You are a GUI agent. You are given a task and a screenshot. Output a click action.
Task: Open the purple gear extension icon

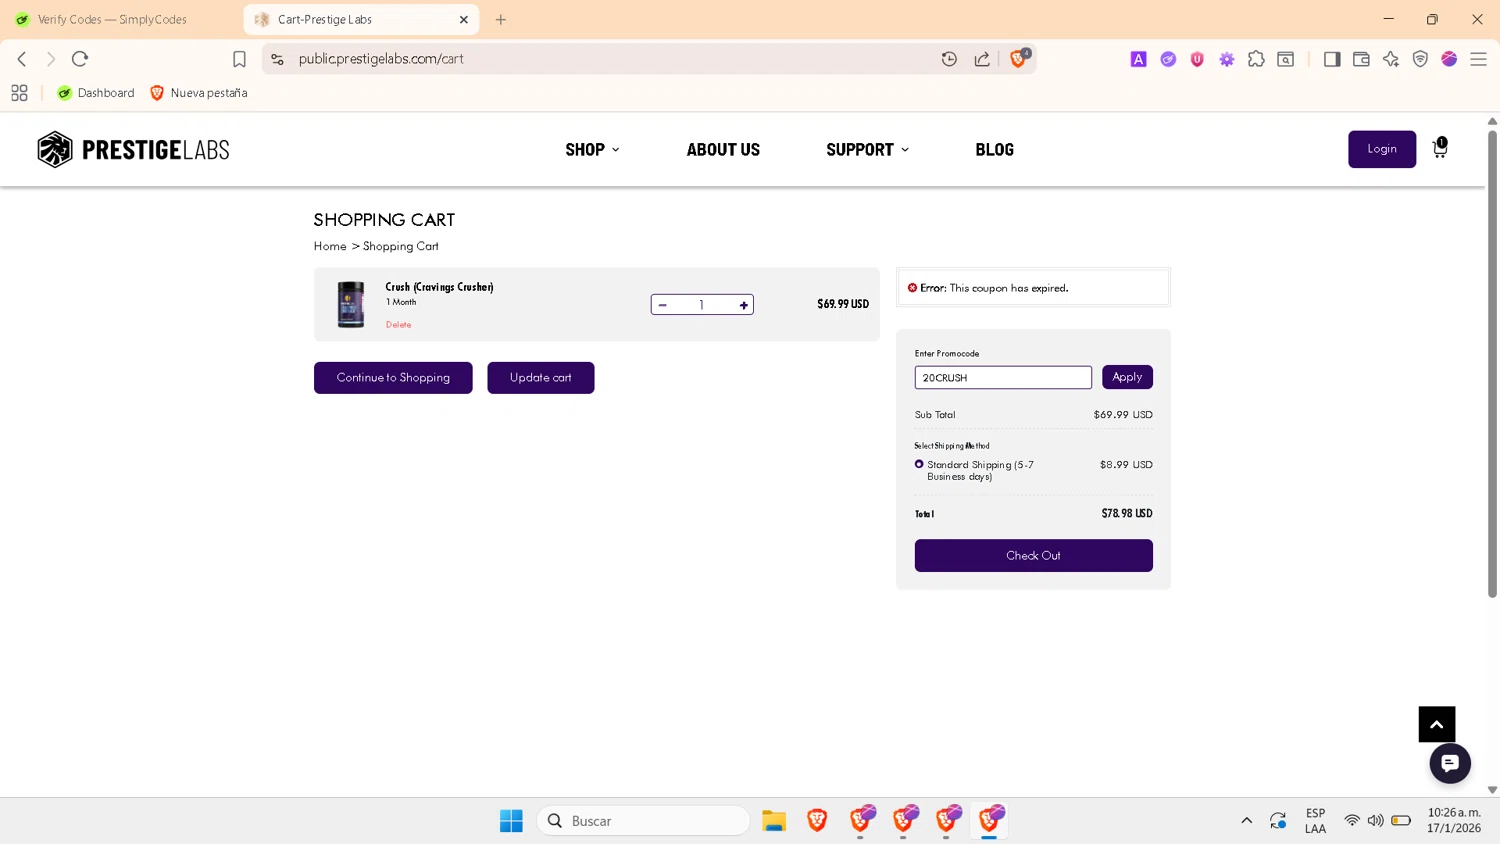[1226, 59]
